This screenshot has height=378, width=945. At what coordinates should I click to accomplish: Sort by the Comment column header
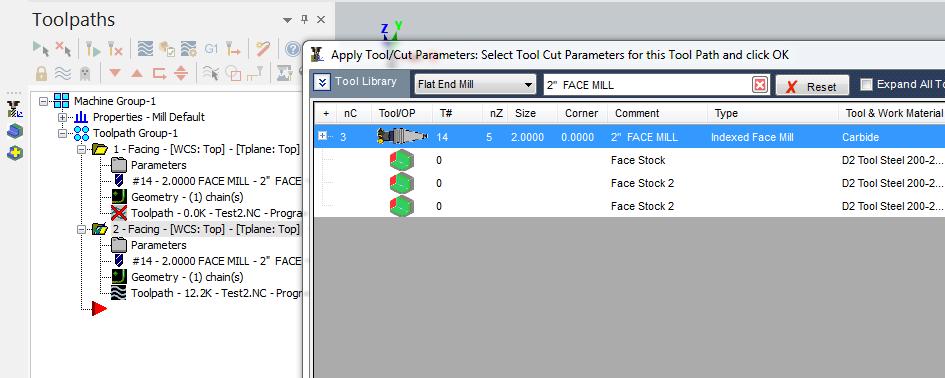[x=658, y=113]
